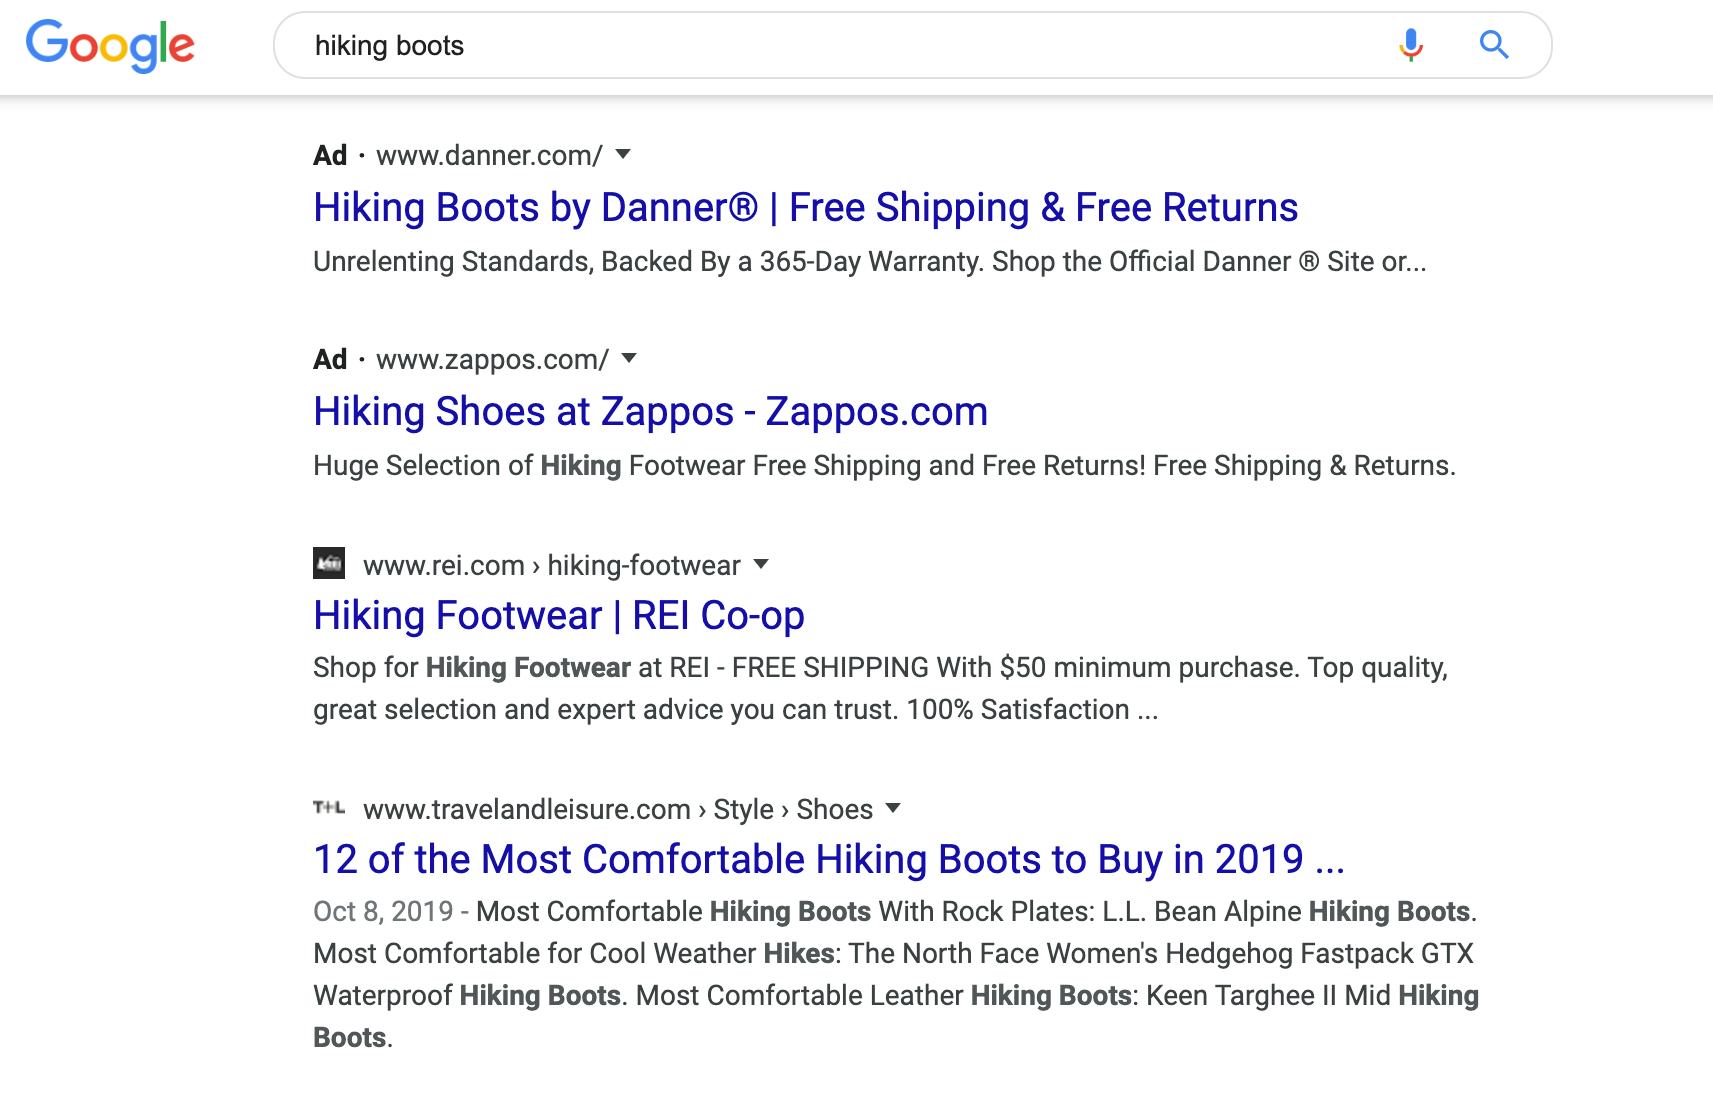Click the www.zappos.com/ URL text
Viewport: 1713px width, 1106px height.
click(492, 360)
